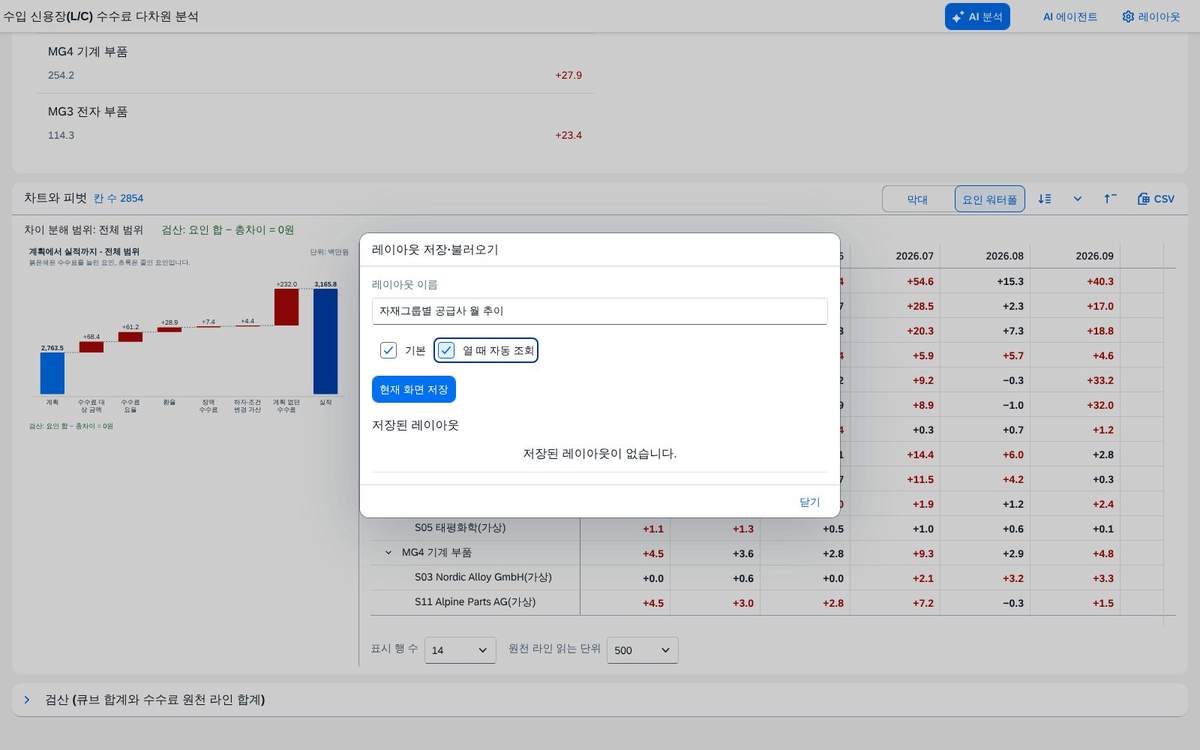Click the 저장된 레이아웃이 없습니다. message
This screenshot has width=1200, height=750.
600,454
